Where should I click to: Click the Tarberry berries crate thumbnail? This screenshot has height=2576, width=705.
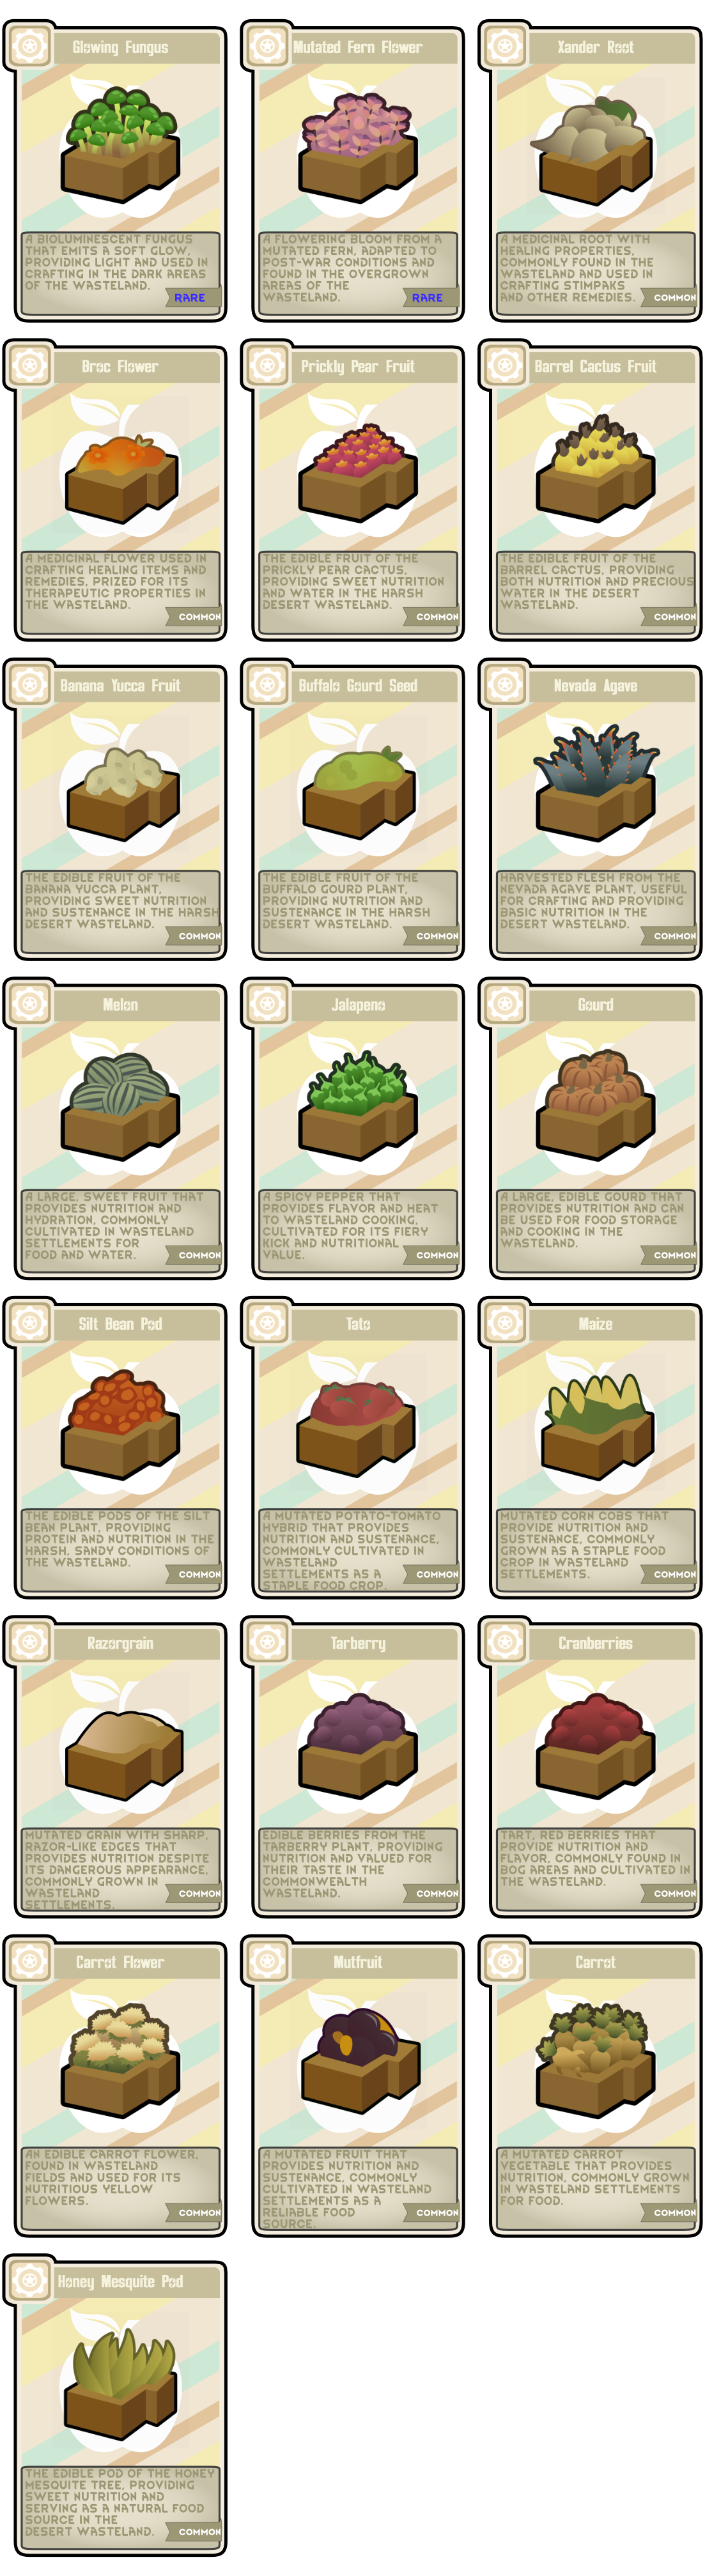[358, 1742]
